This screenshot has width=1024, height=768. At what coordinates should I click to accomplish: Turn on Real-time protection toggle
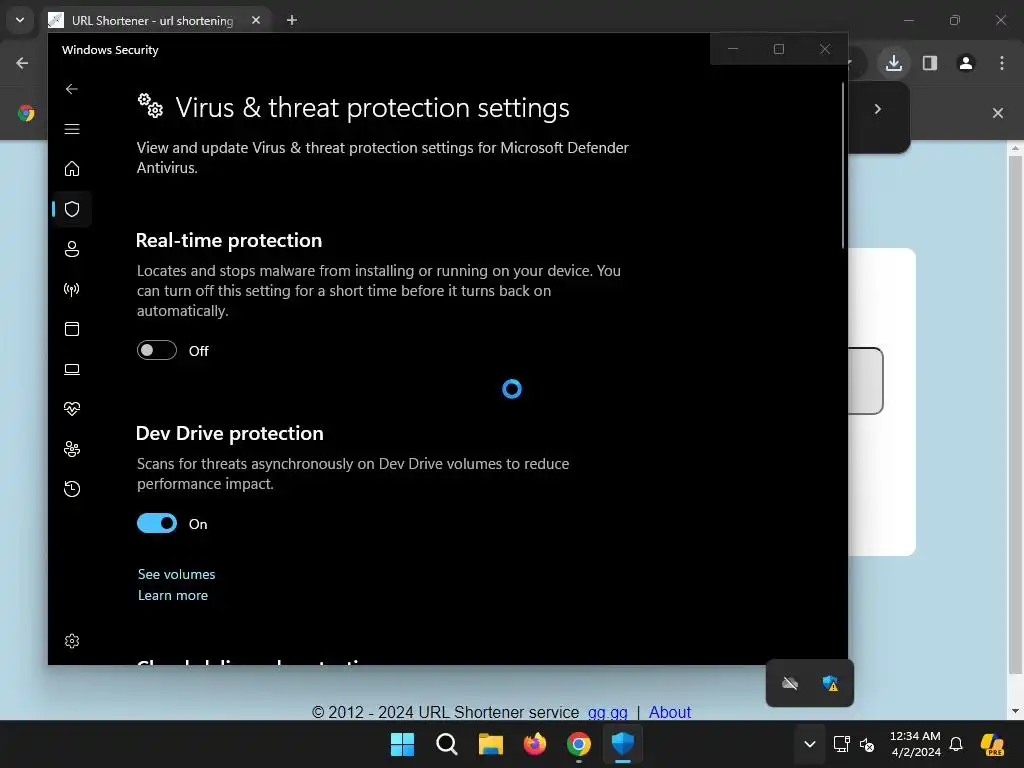tap(157, 350)
